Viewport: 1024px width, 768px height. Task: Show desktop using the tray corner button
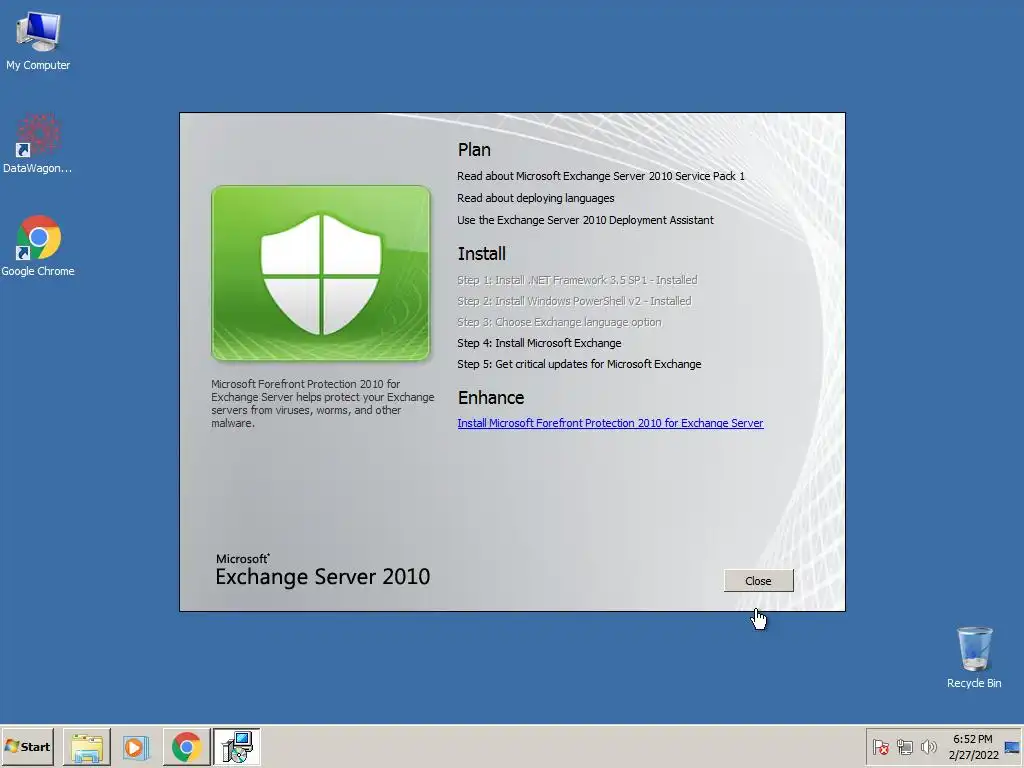click(1012, 747)
